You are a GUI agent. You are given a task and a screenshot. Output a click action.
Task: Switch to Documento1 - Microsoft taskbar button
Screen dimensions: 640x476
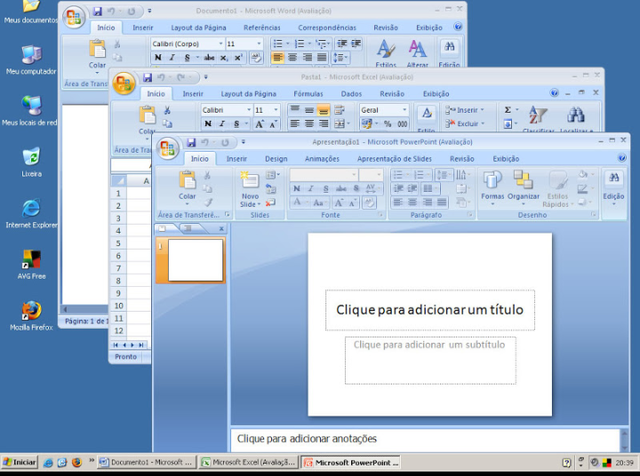click(x=147, y=462)
